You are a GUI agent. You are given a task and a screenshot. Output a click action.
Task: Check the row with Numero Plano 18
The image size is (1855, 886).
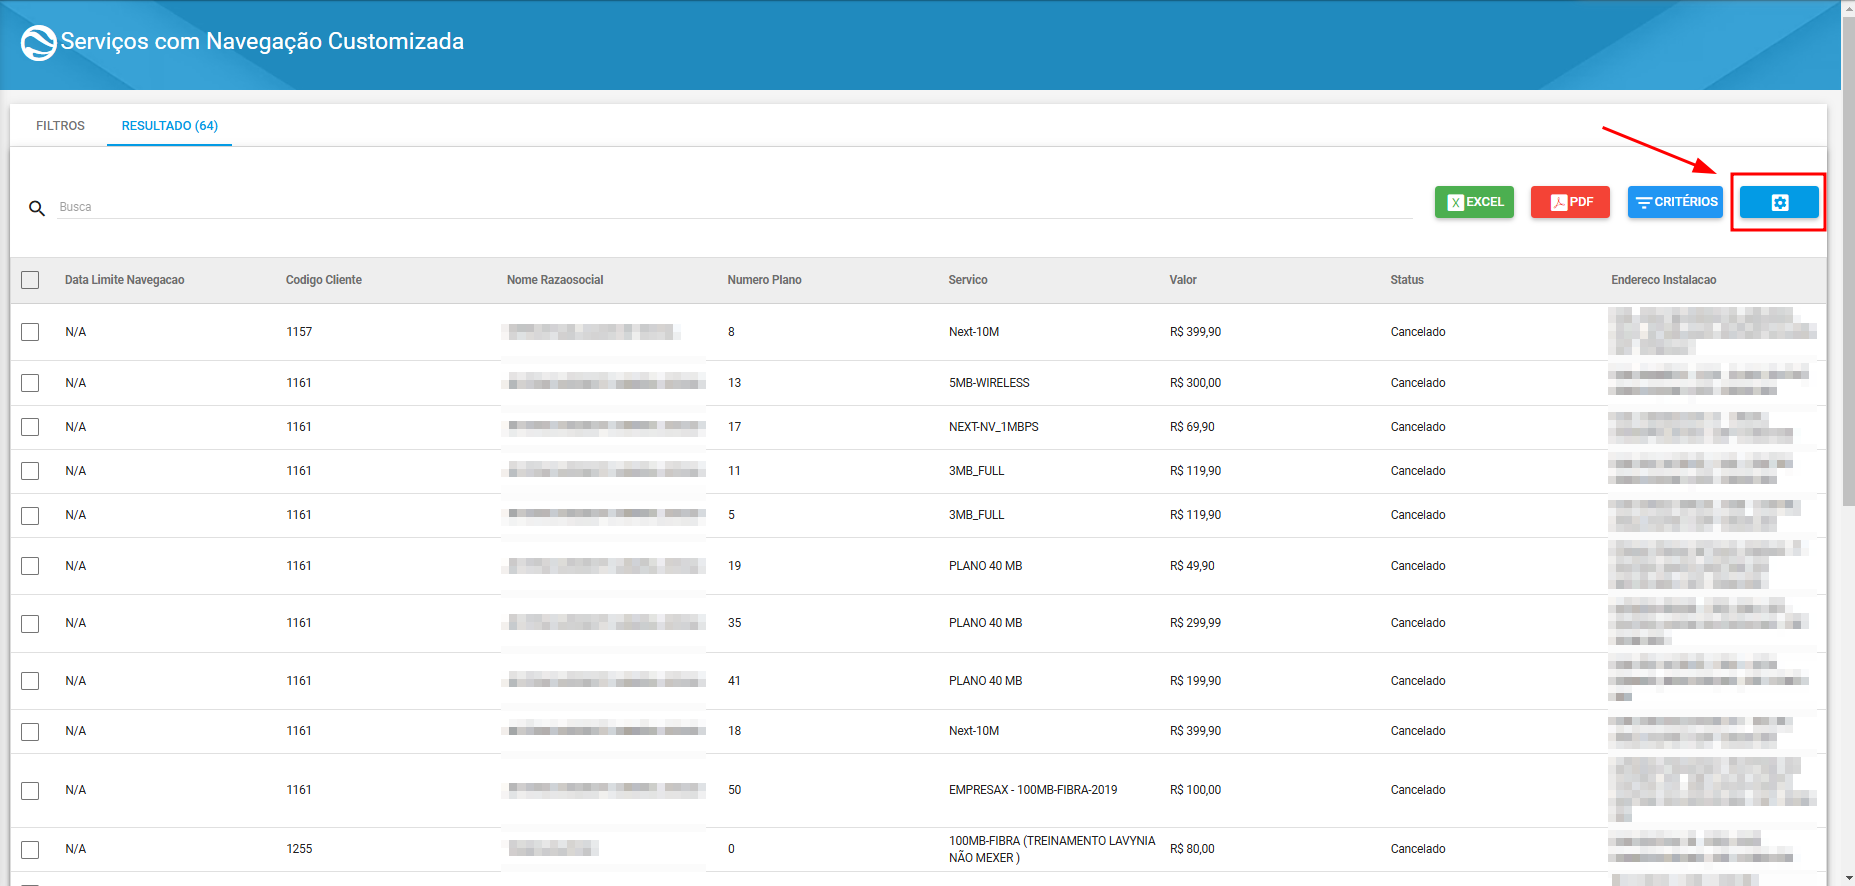click(30, 731)
